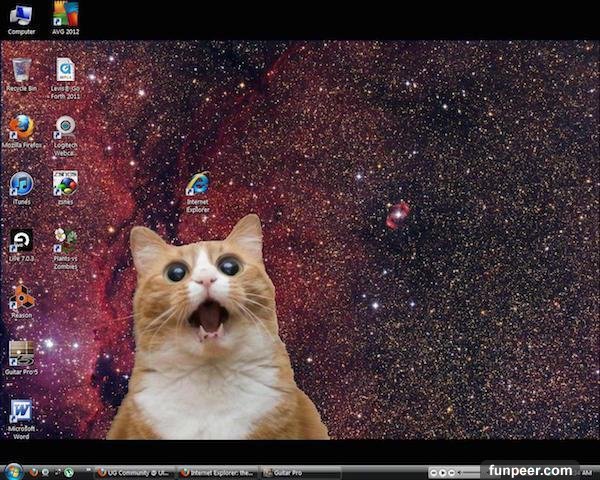Select the Internet Explorer desktop icon
This screenshot has height=480, width=600.
(198, 186)
